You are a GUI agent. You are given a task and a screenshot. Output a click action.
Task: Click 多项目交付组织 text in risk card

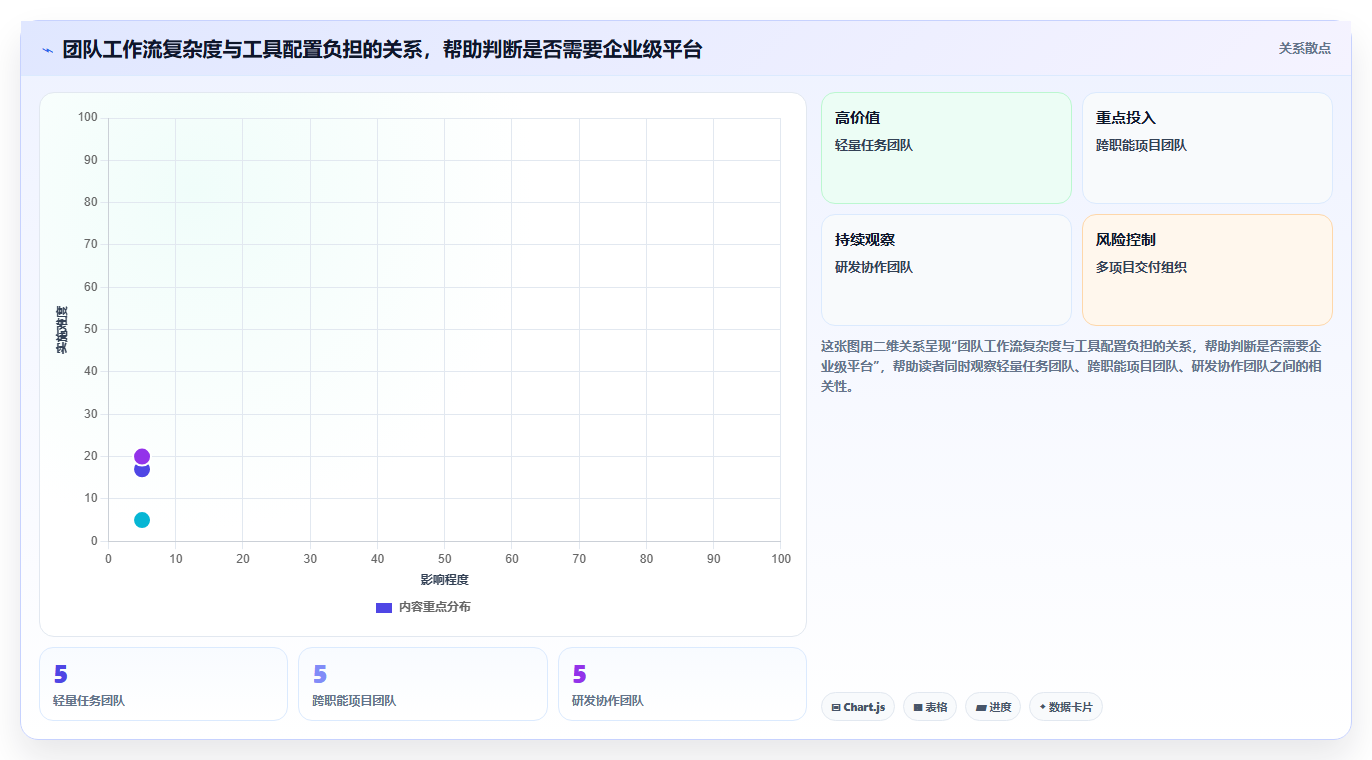[1141, 267]
